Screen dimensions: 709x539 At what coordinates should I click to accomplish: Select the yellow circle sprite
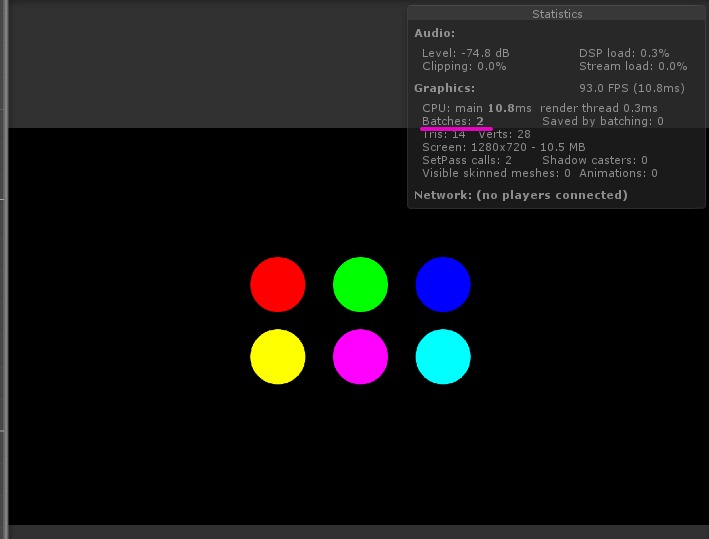coord(277,356)
